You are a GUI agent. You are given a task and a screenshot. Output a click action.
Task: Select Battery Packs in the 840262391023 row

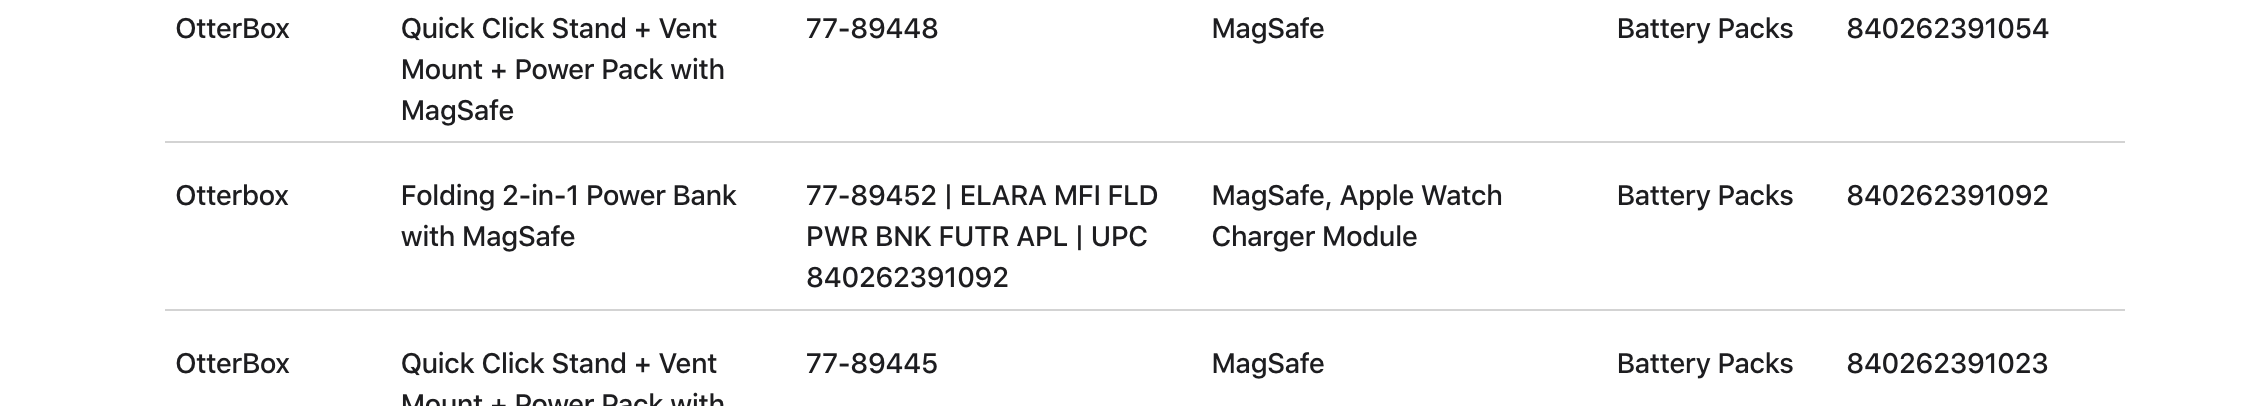pos(1704,364)
